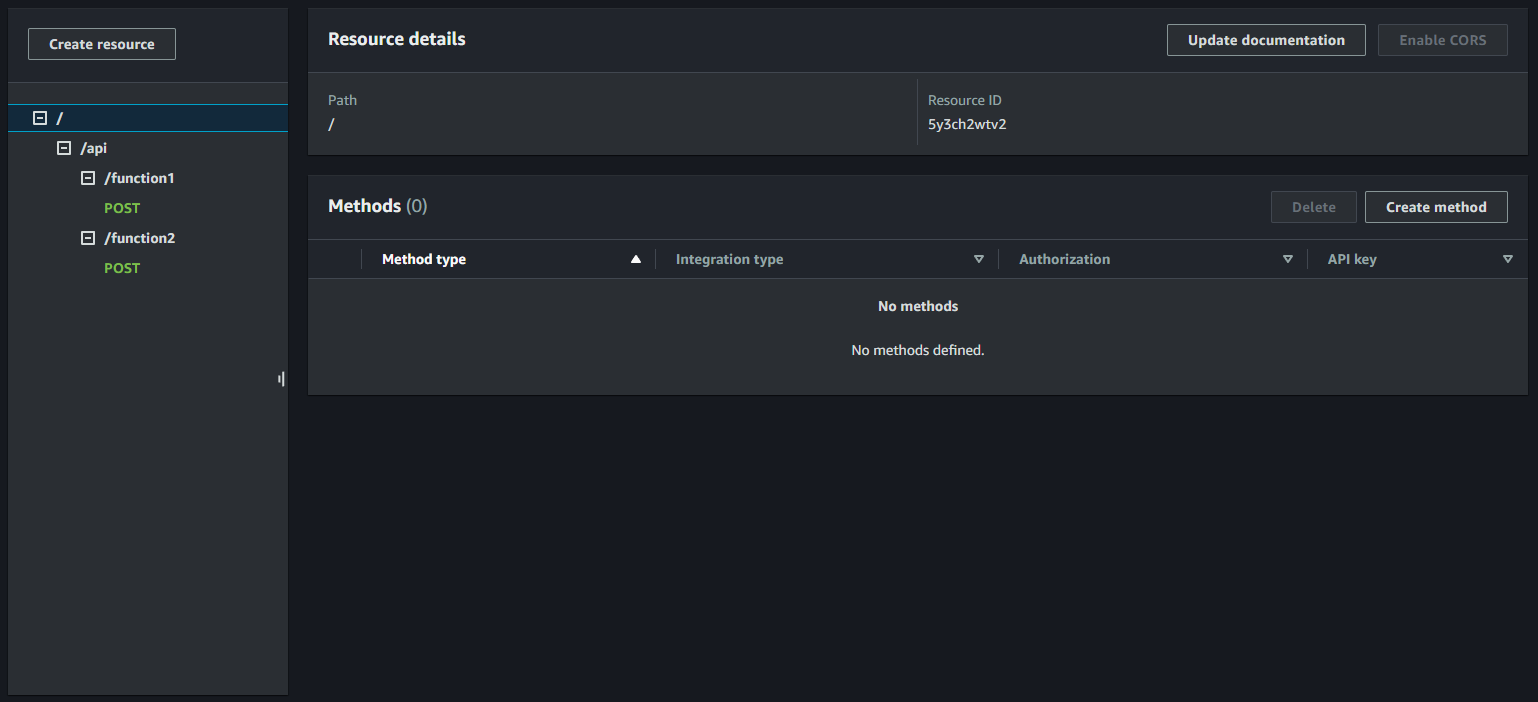Select the /function2 resource label
This screenshot has height=702, width=1538.
click(x=140, y=238)
